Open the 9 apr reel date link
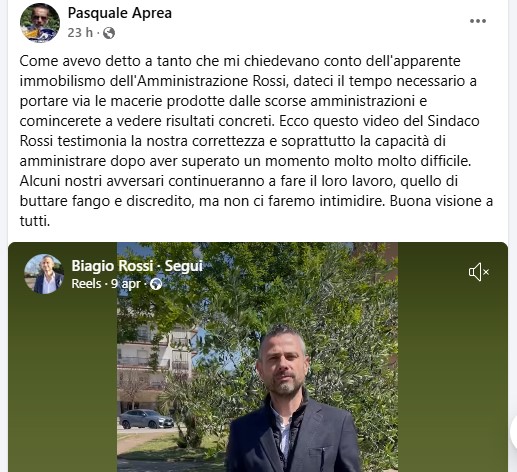This screenshot has width=517, height=472. point(126,284)
